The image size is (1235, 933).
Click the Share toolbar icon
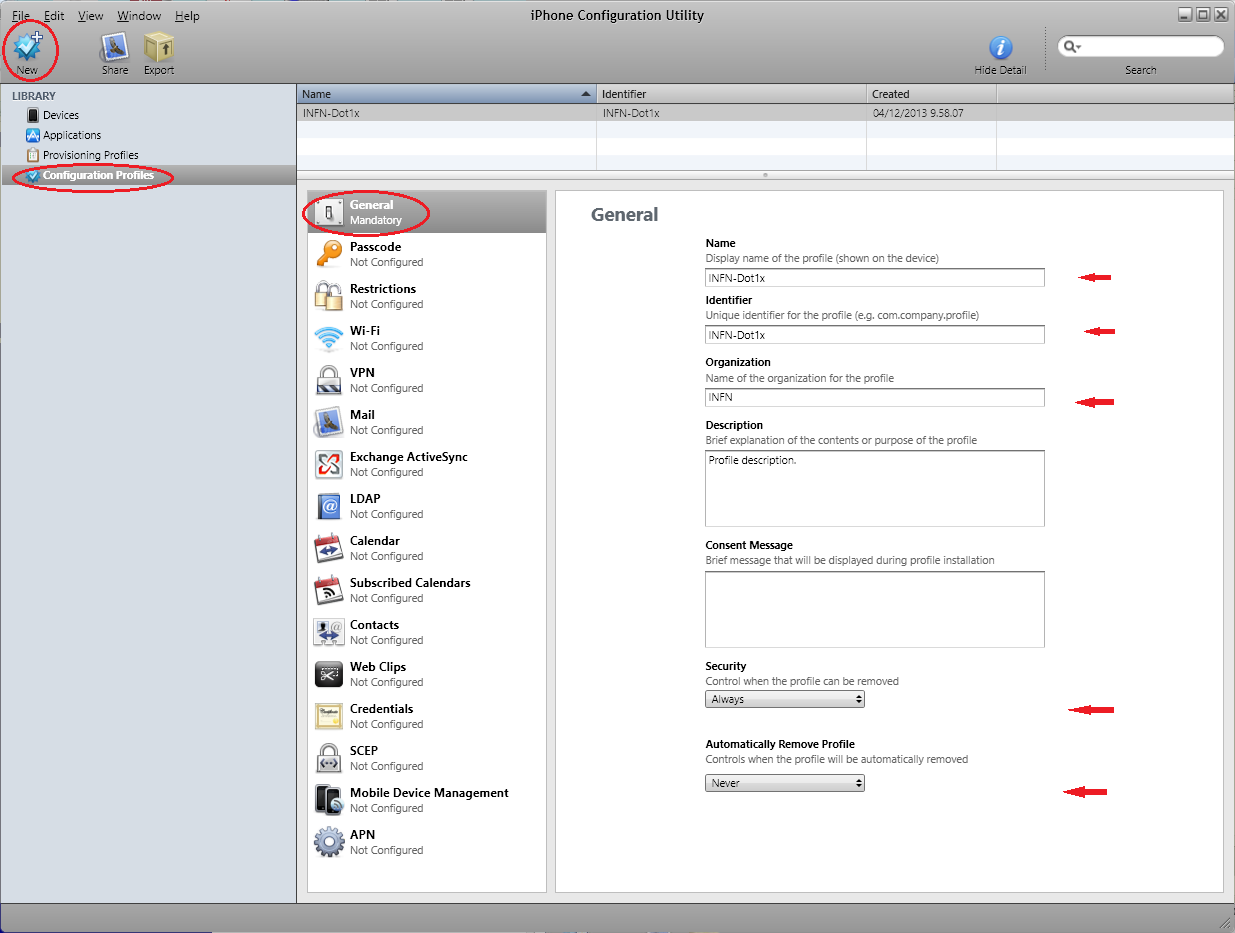point(115,46)
